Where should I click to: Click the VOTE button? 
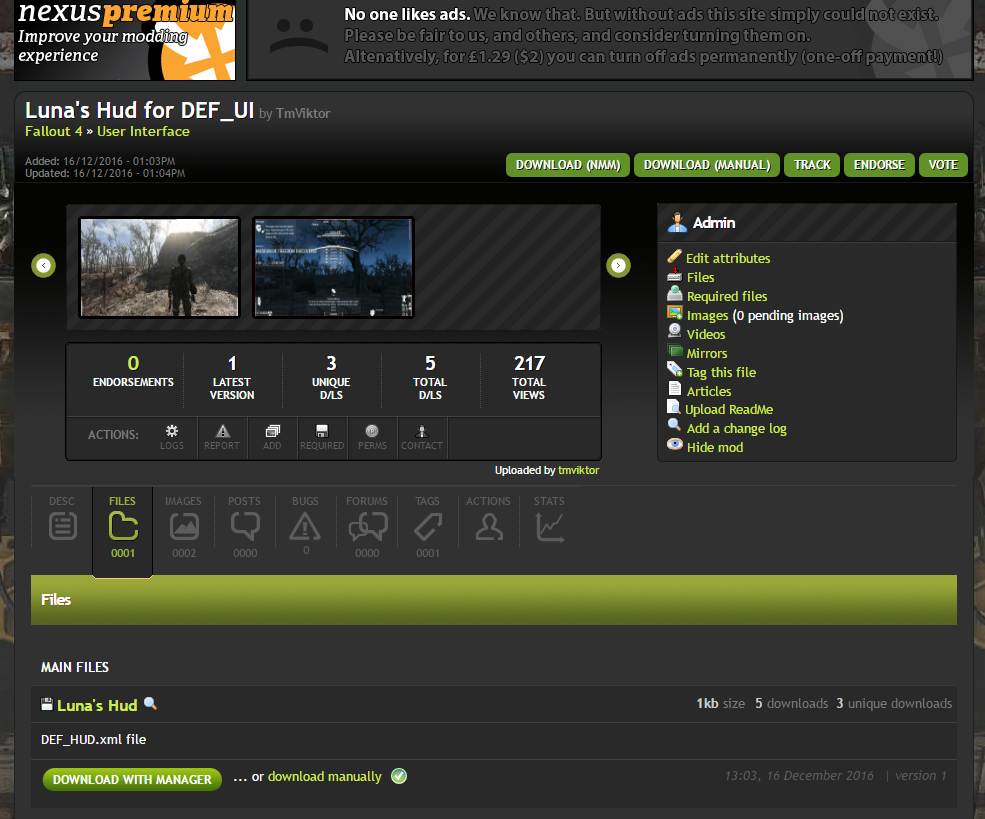pos(943,165)
